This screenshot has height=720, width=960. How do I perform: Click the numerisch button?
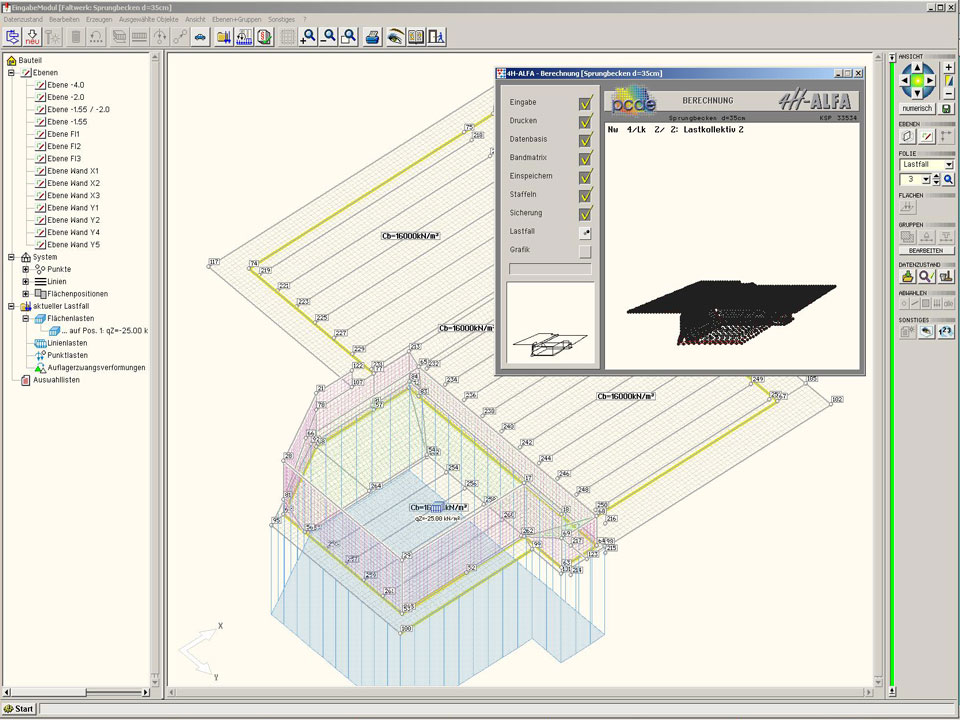pyautogui.click(x=917, y=108)
